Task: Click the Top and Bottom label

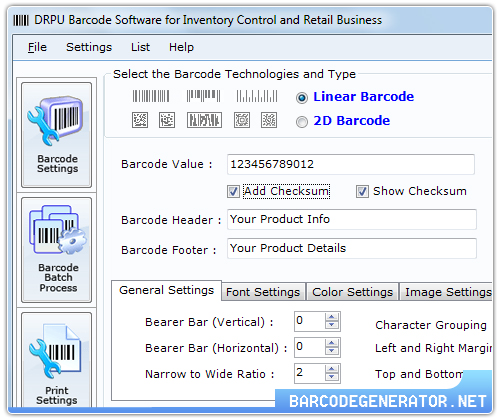Action: (x=419, y=374)
